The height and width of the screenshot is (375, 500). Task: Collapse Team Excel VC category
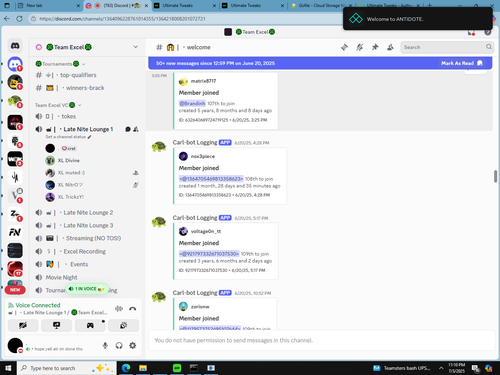coord(58,105)
